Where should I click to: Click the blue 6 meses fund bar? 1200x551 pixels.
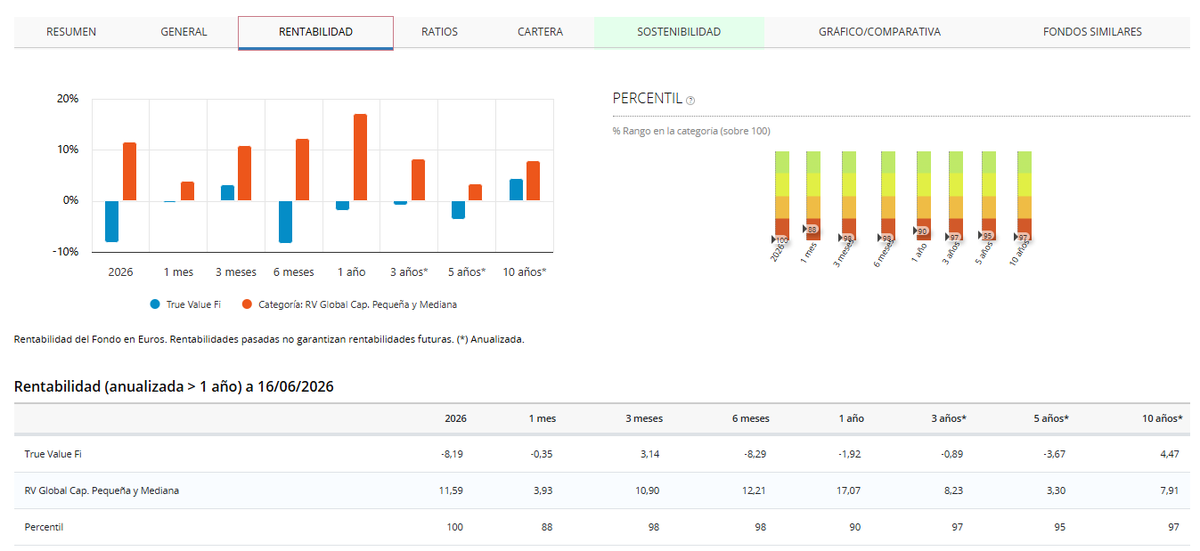click(285, 221)
